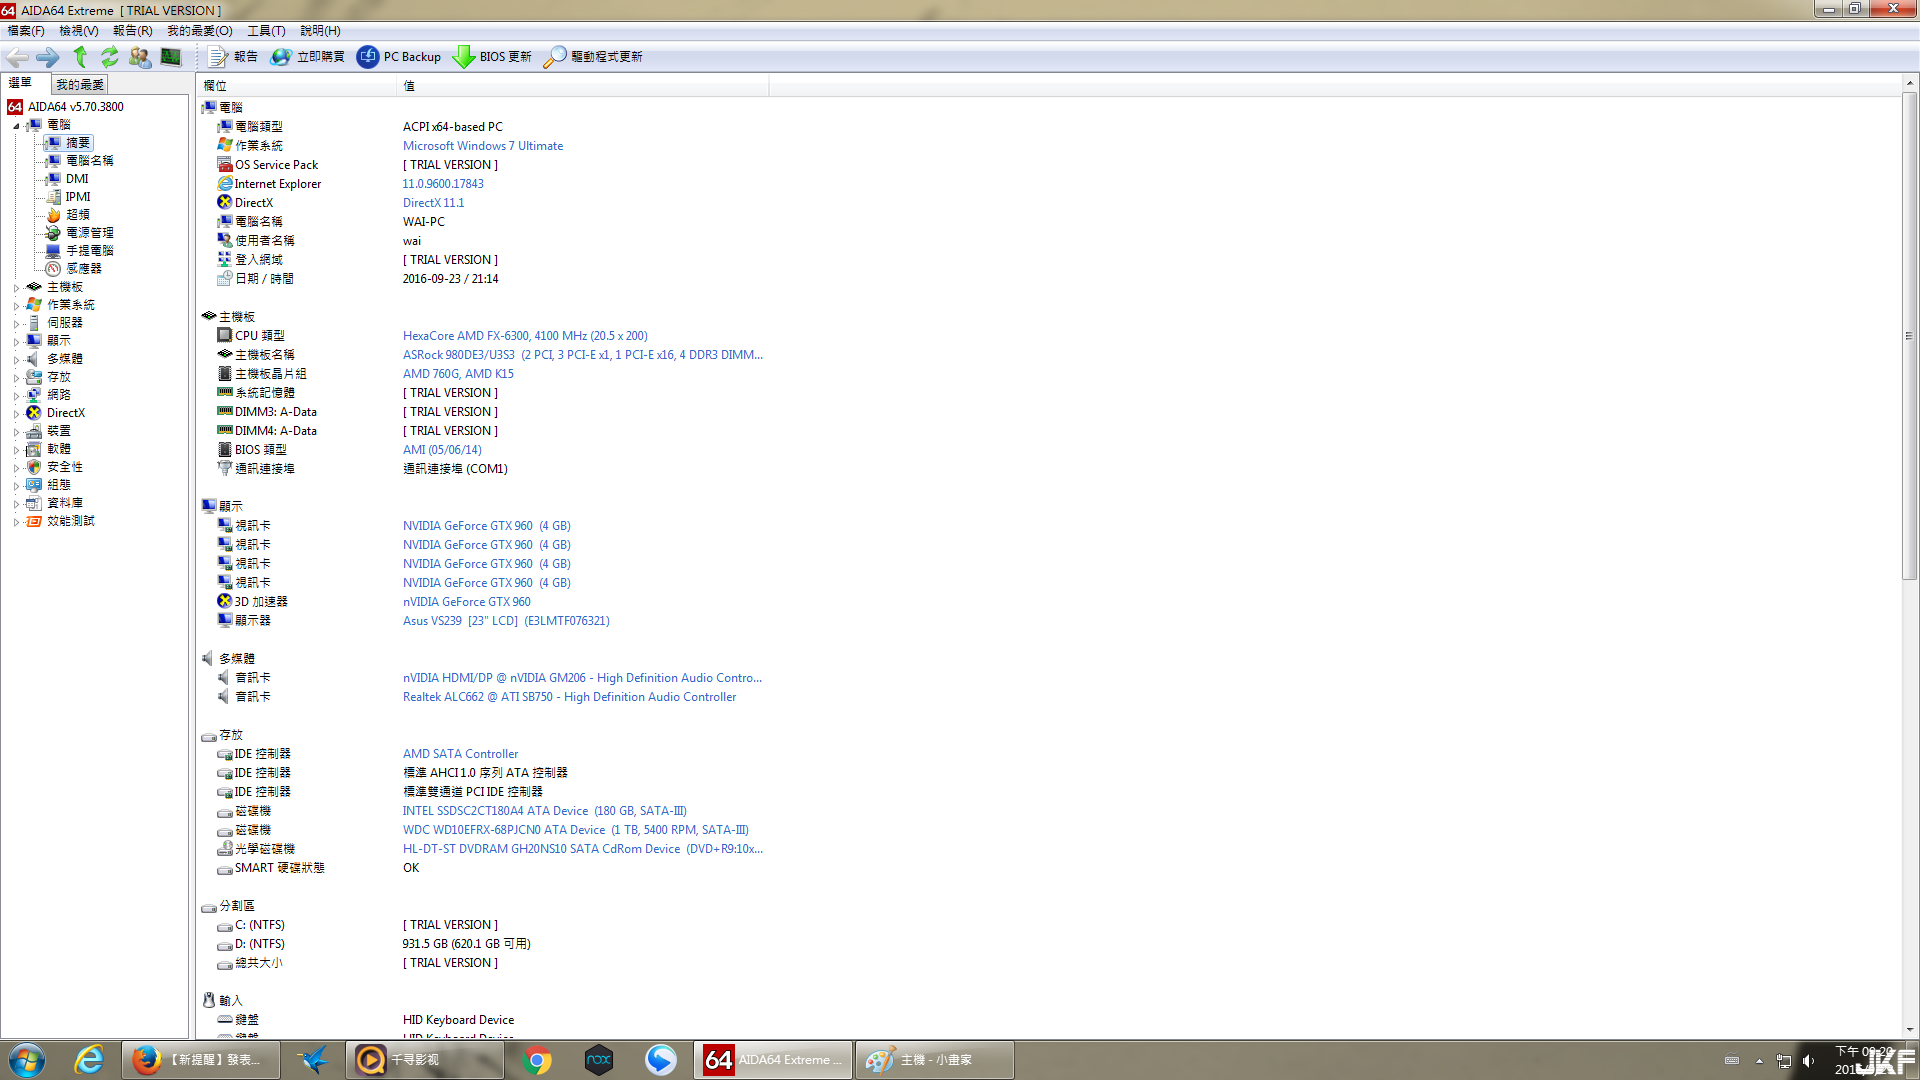Open the user management people icon
This screenshot has height=1080, width=1920.
[x=140, y=57]
